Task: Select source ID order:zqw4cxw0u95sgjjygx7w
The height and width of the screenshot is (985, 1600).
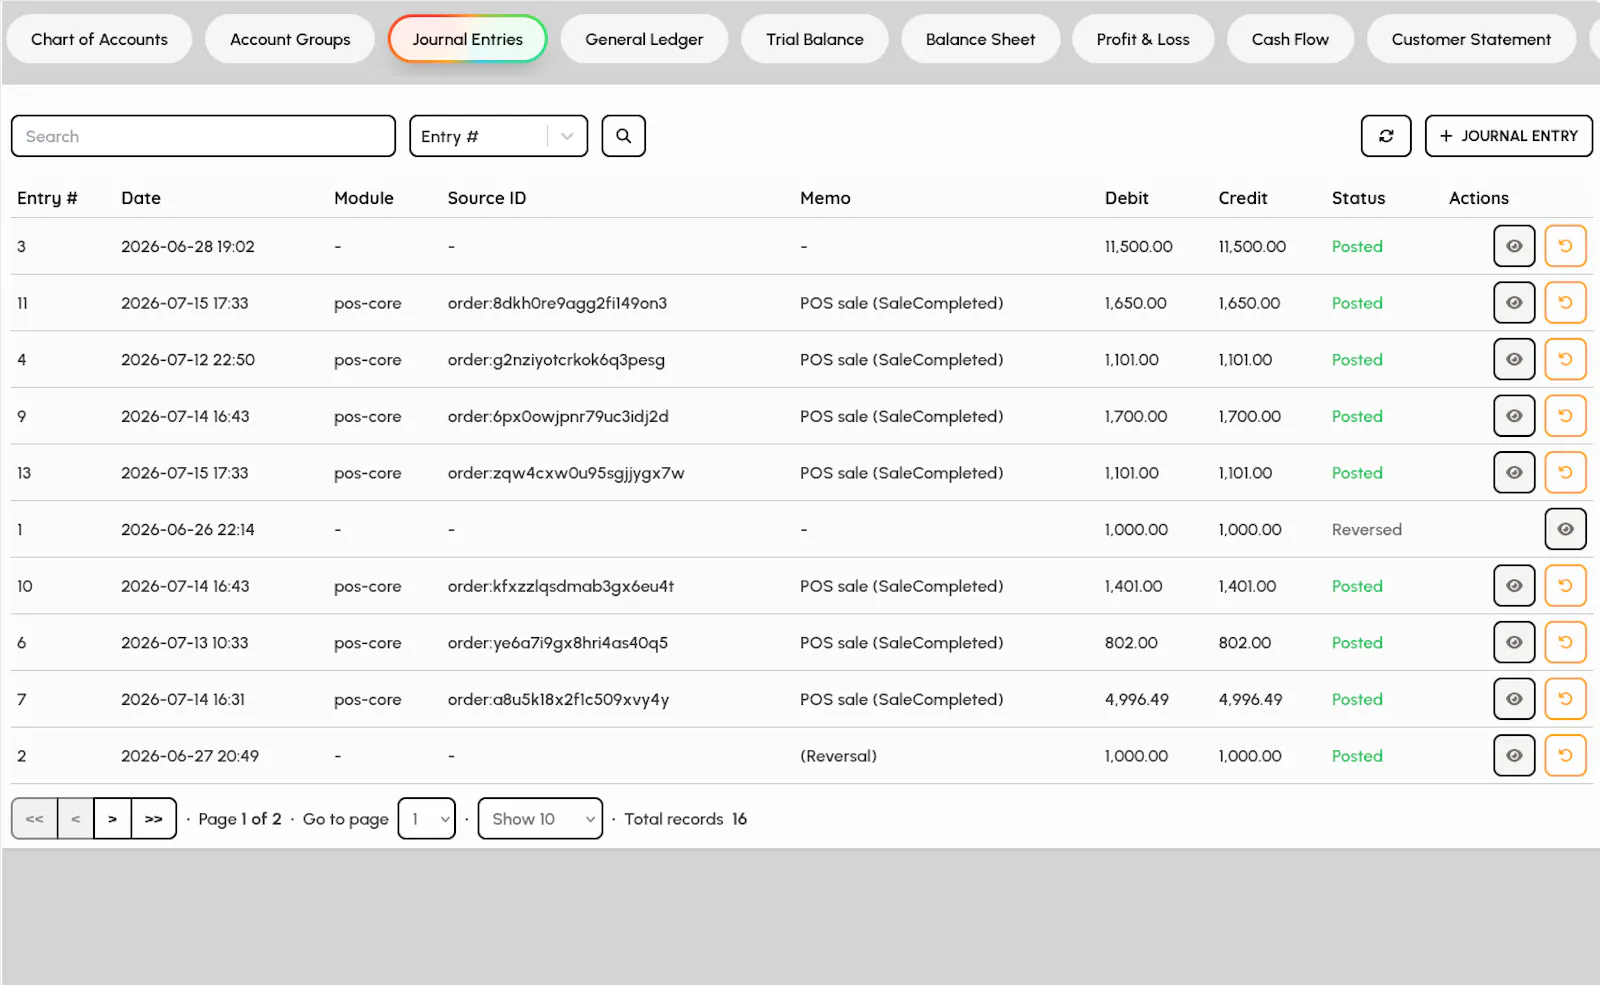Action: (x=566, y=473)
